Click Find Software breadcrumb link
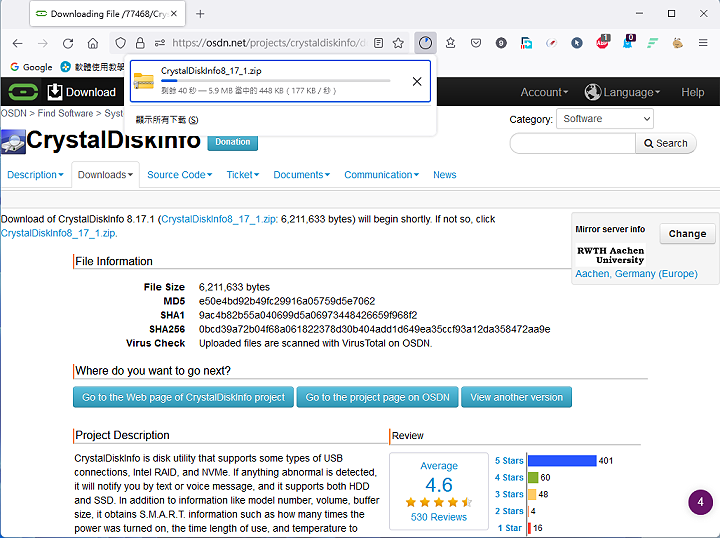 pyautogui.click(x=65, y=114)
